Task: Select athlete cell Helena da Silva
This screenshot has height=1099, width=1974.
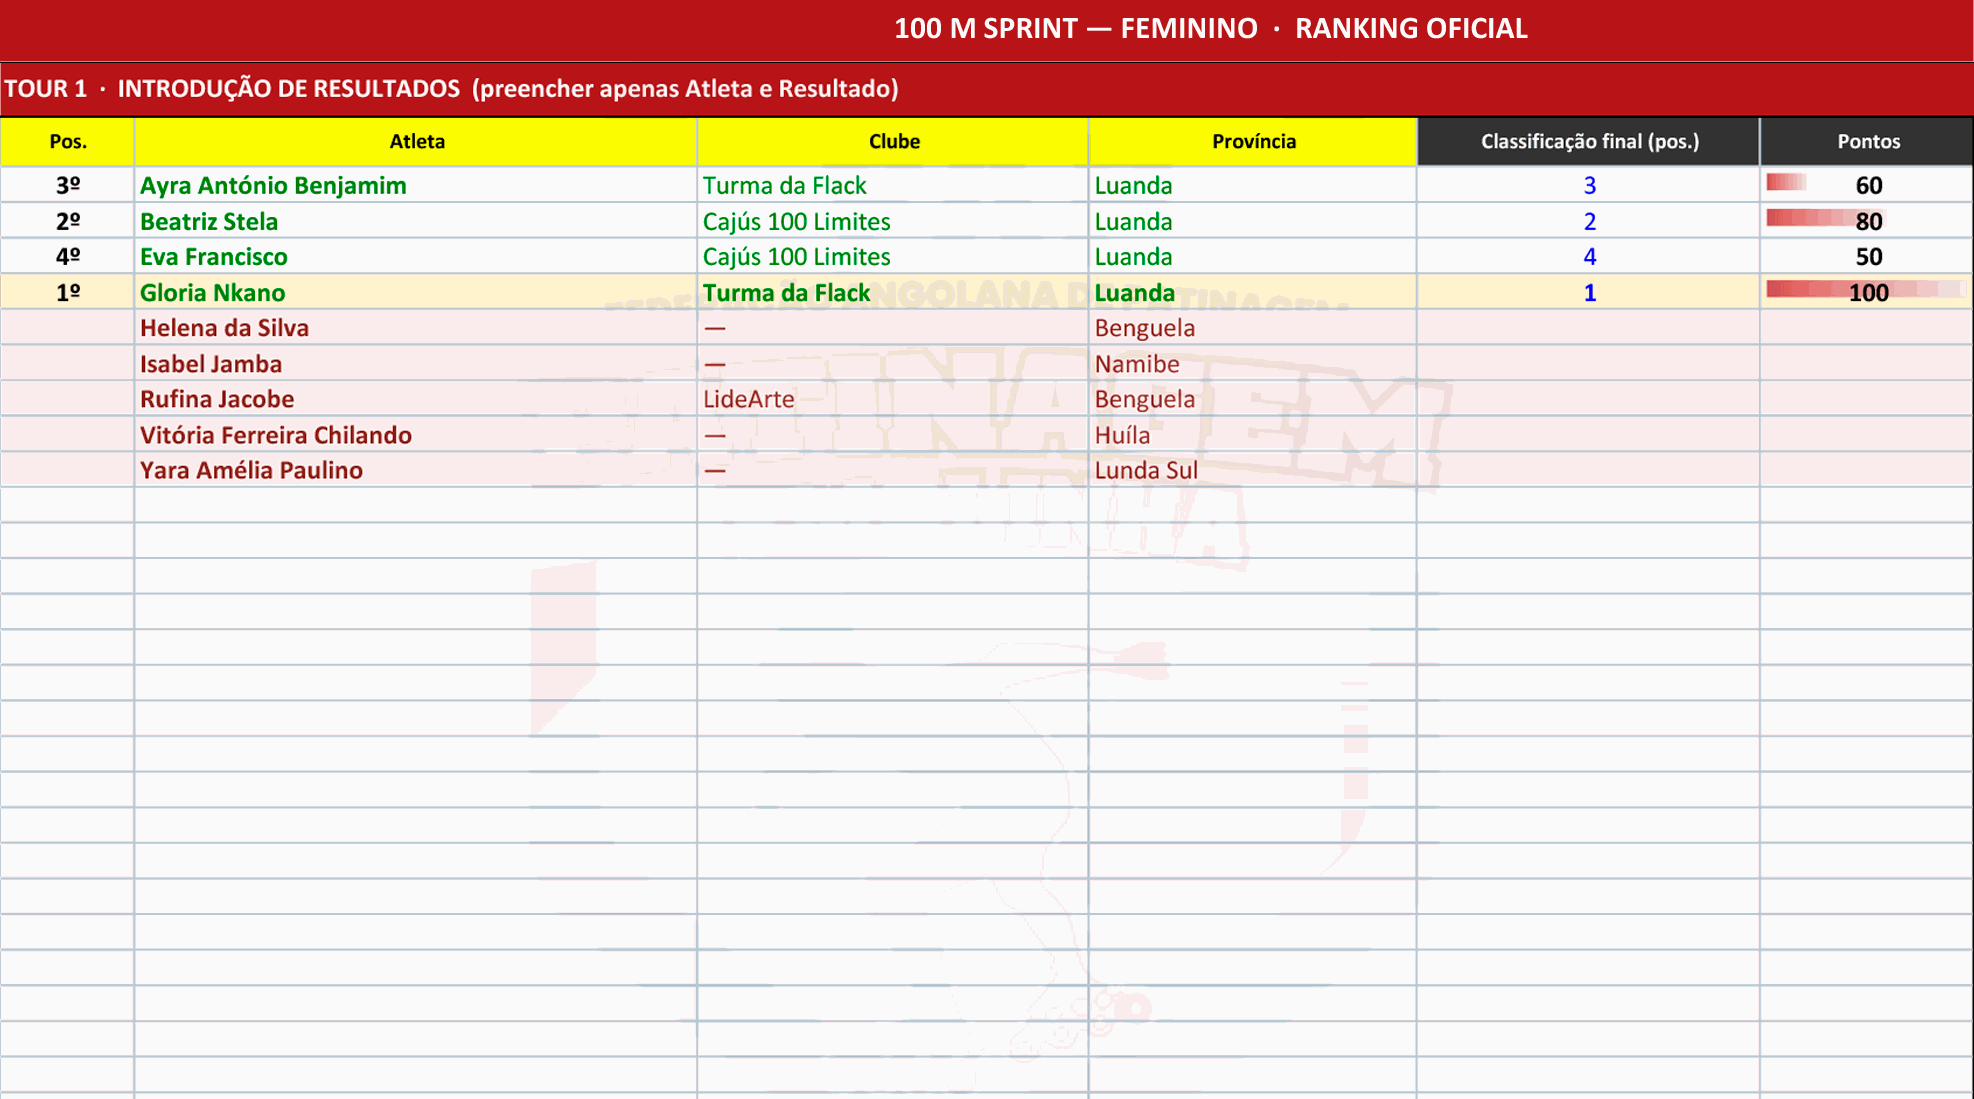Action: (x=416, y=328)
